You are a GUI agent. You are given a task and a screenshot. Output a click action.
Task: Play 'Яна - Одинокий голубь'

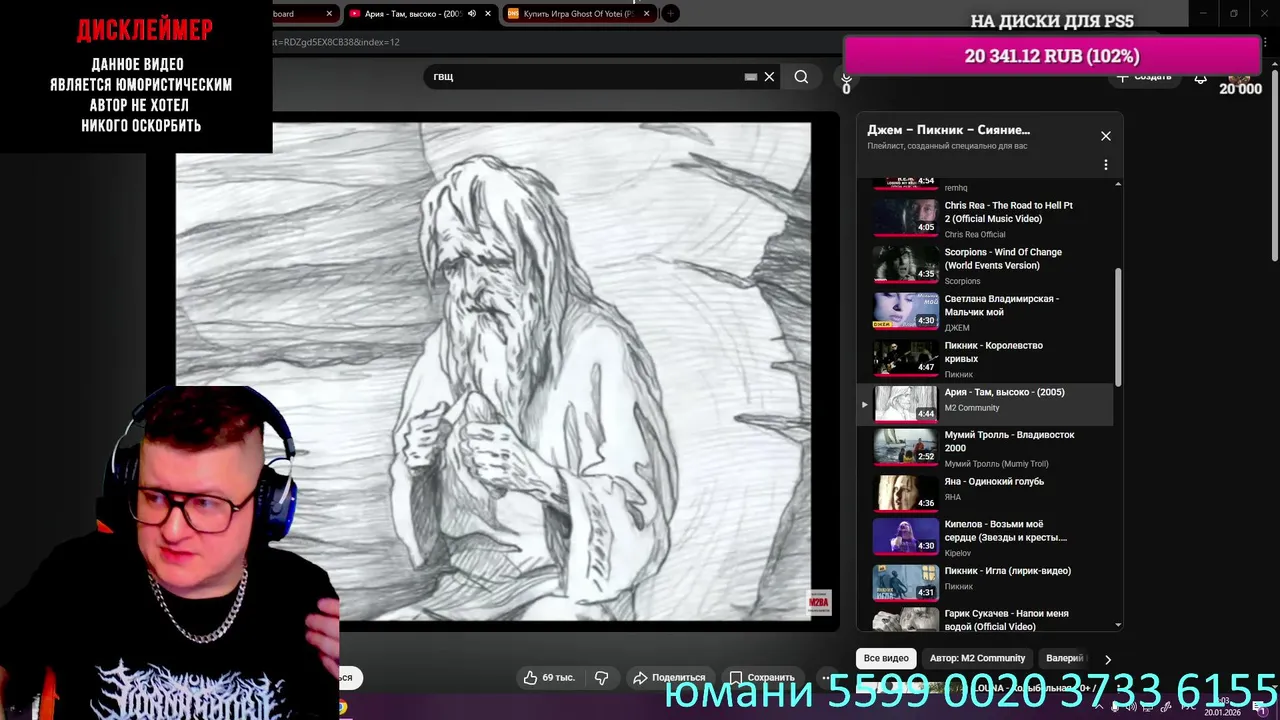pos(994,482)
